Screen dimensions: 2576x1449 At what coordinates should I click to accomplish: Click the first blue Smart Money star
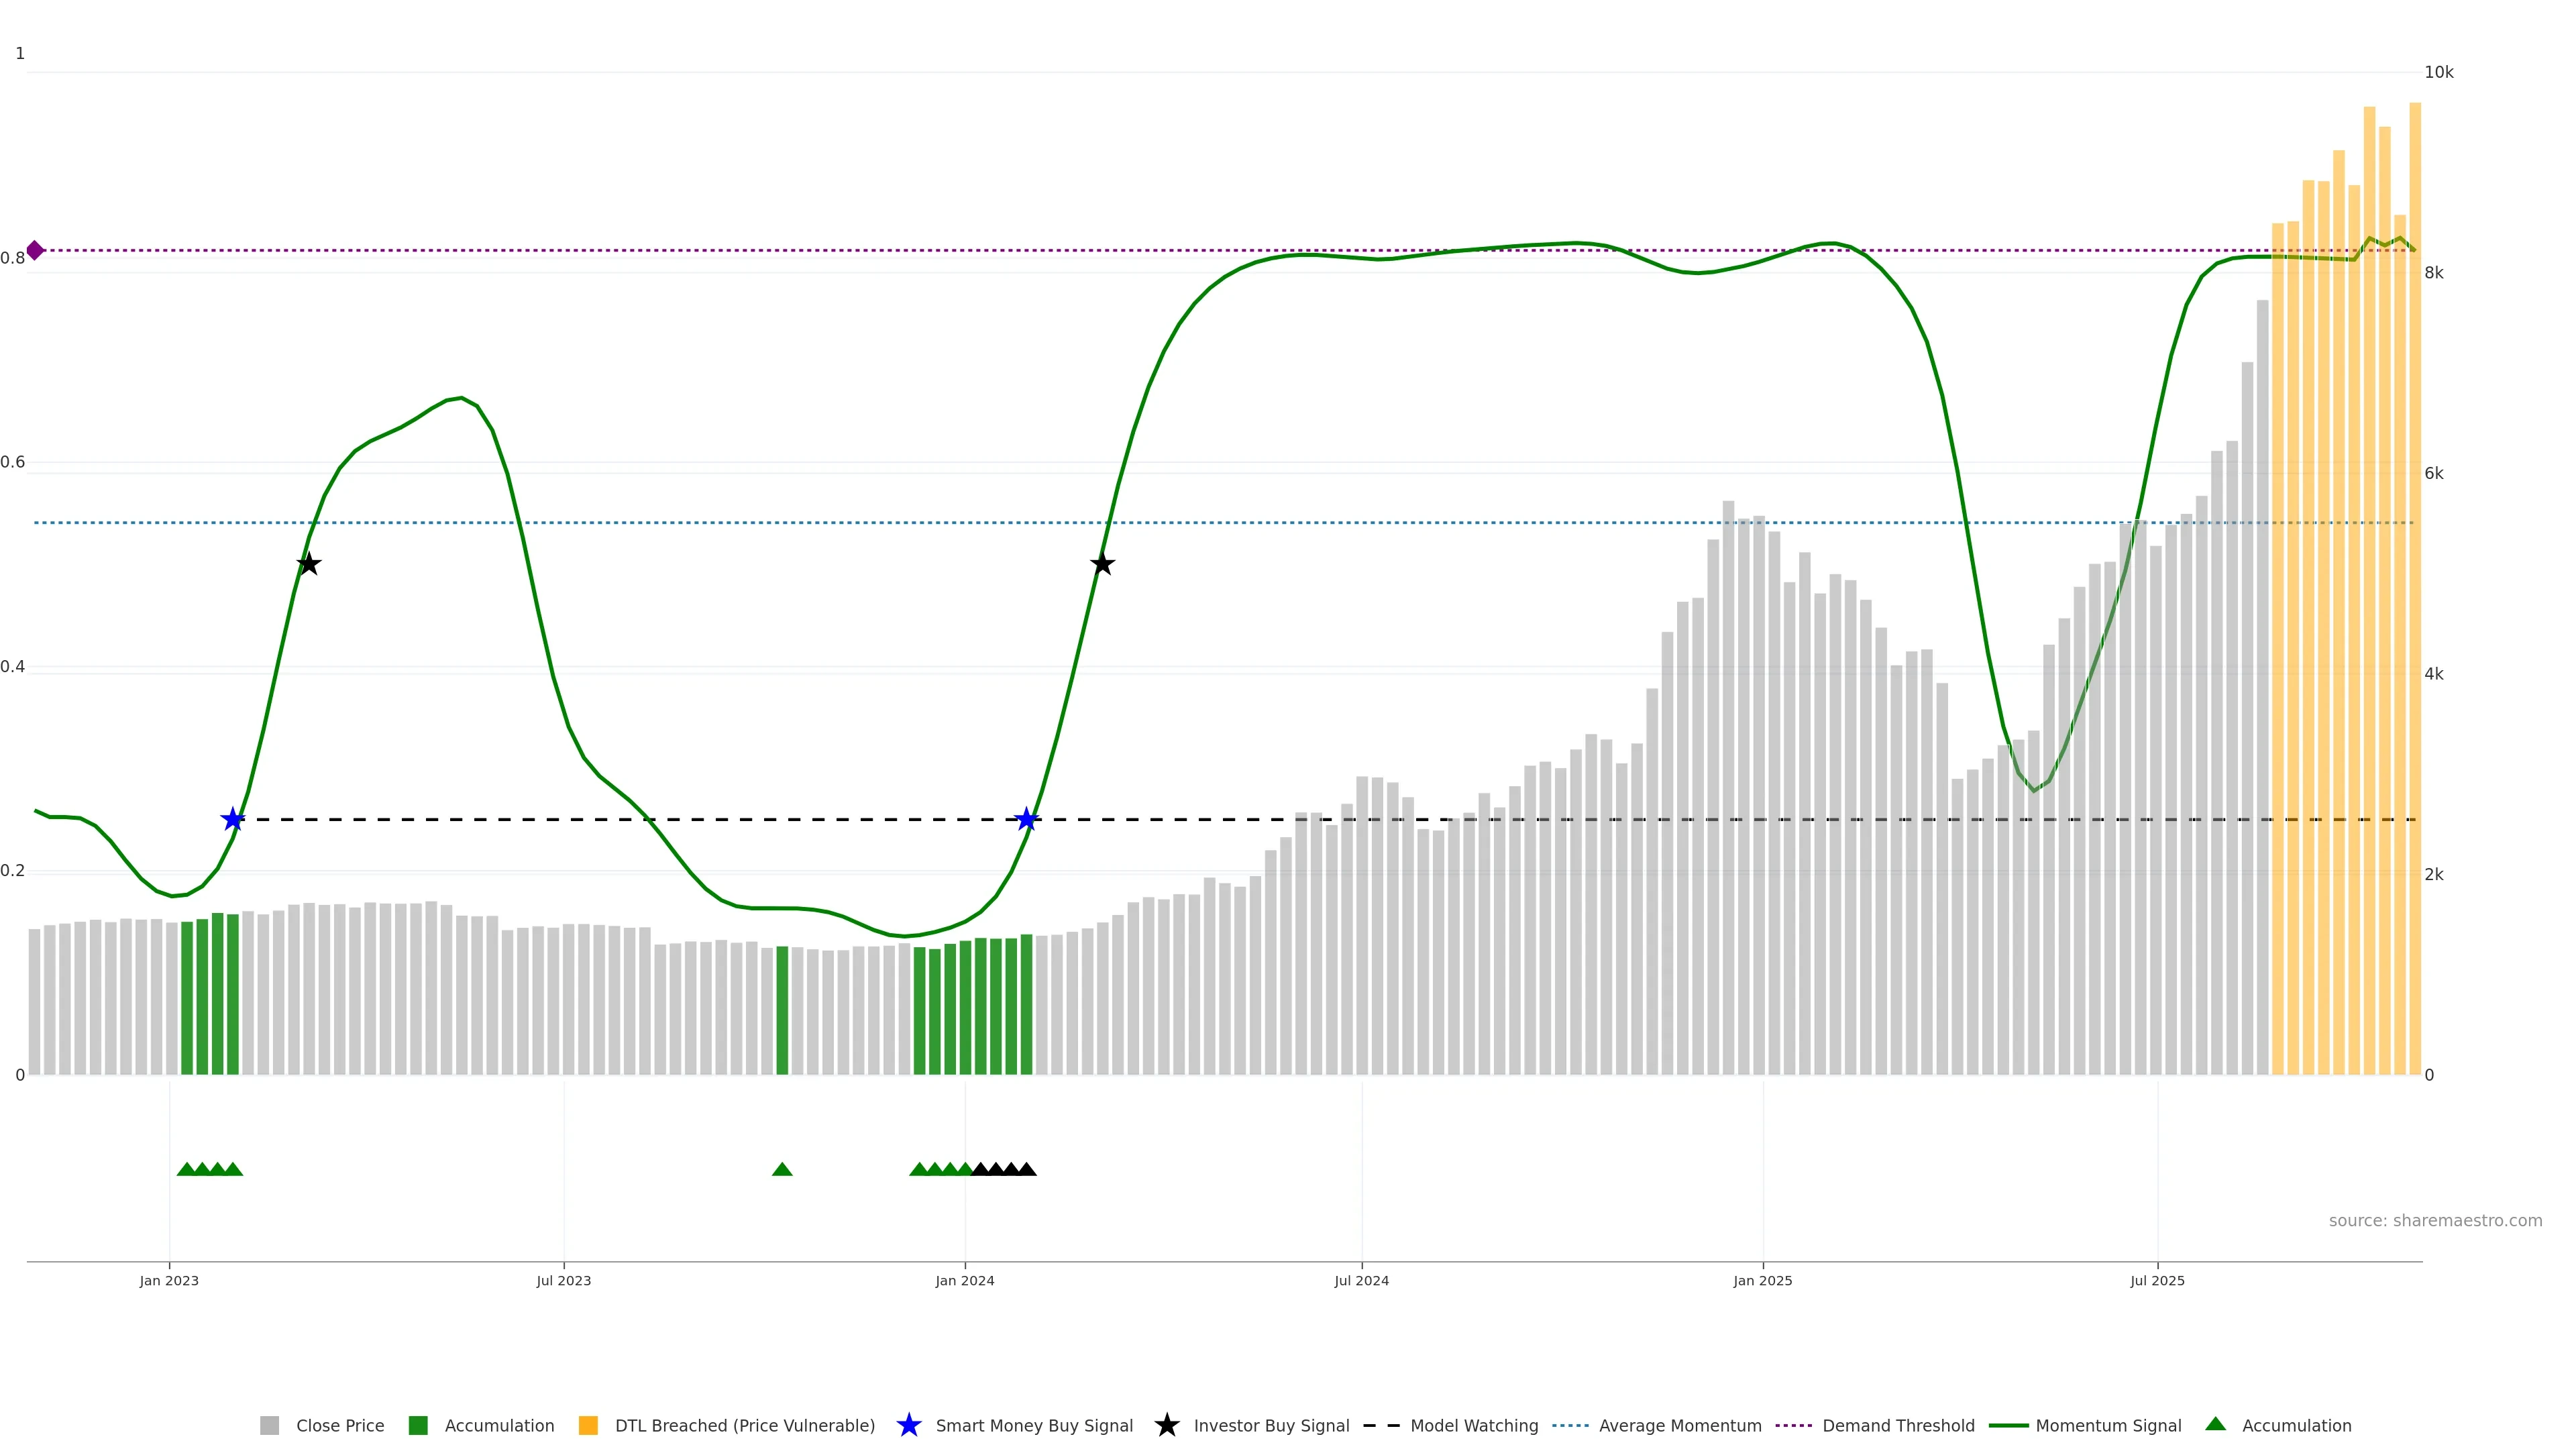(x=233, y=819)
